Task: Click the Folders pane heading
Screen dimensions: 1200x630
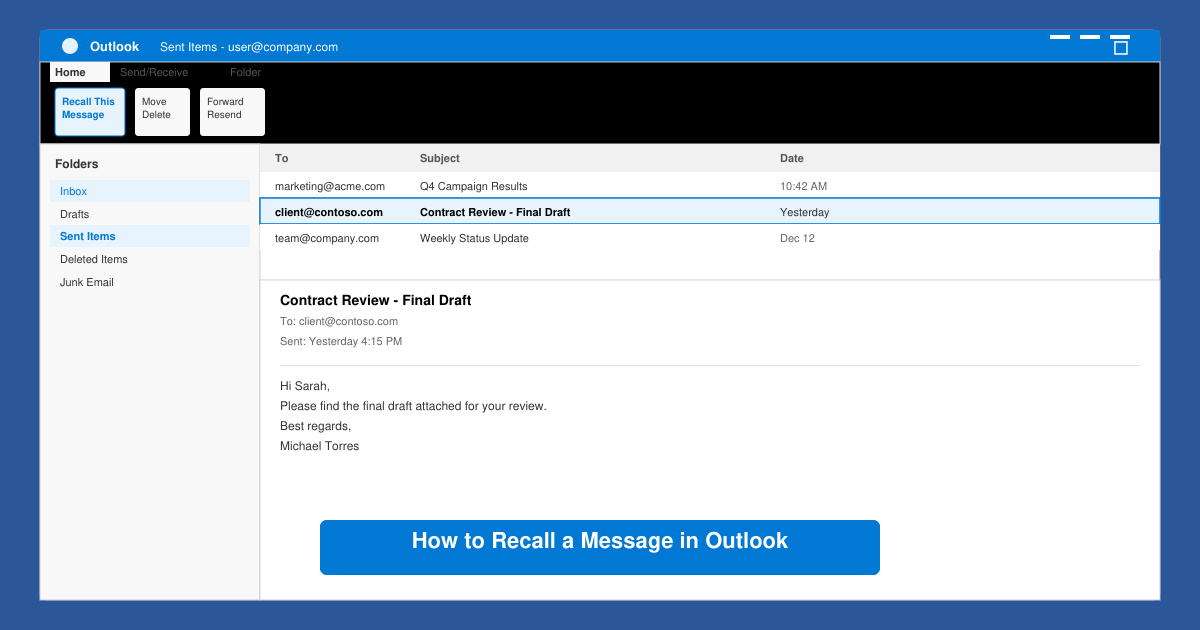Action: tap(77, 164)
